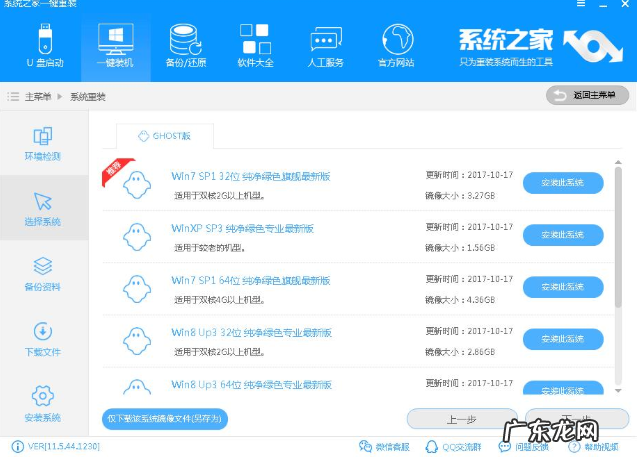The image size is (637, 460).
Task: Click ghost icon for WinXP SP3
Action: [x=137, y=237]
